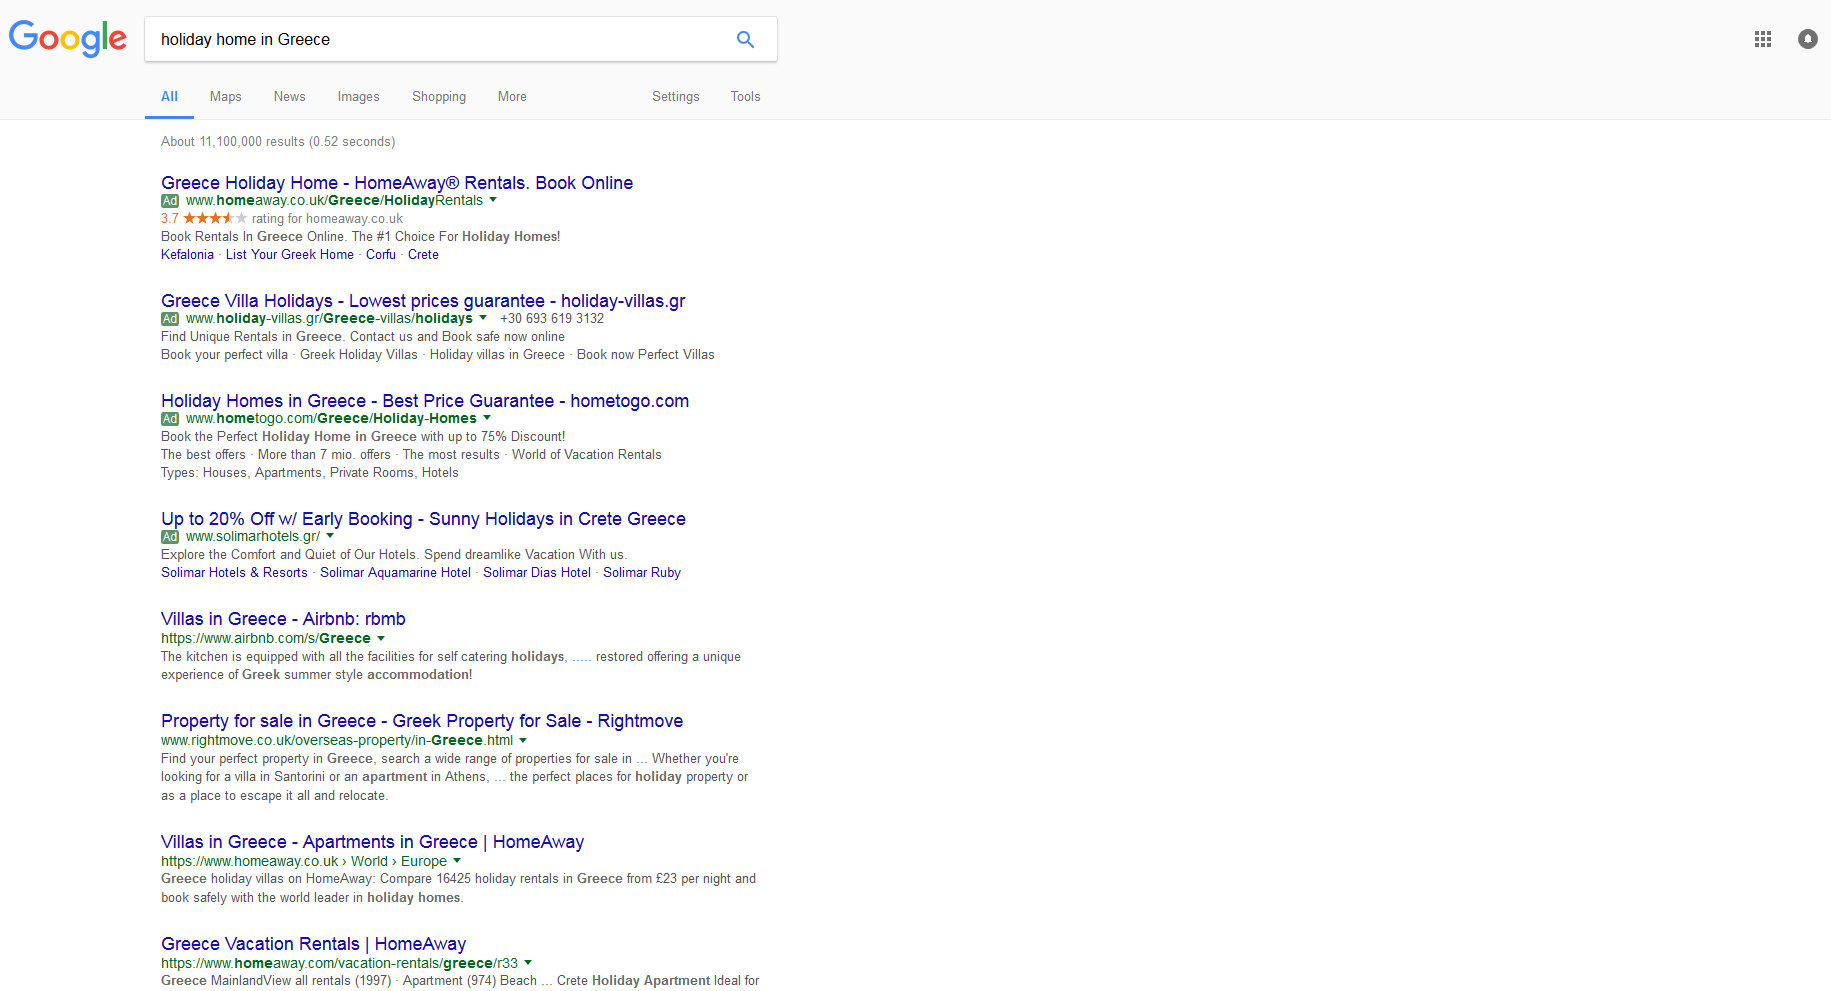This screenshot has height=991, width=1831.
Task: Click the Solimar Dias Hotel sitelink
Action: (x=537, y=573)
